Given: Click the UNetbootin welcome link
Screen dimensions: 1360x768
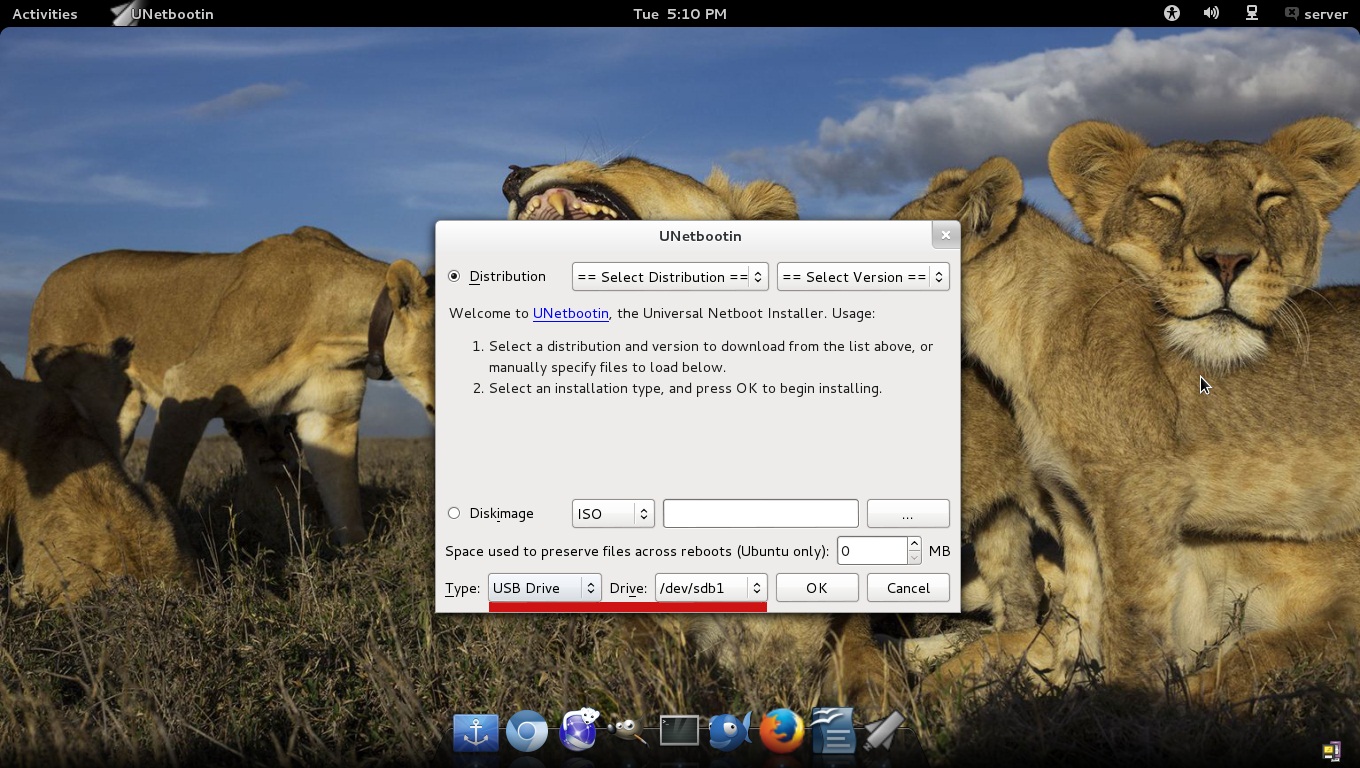Looking at the screenshot, I should [570, 313].
